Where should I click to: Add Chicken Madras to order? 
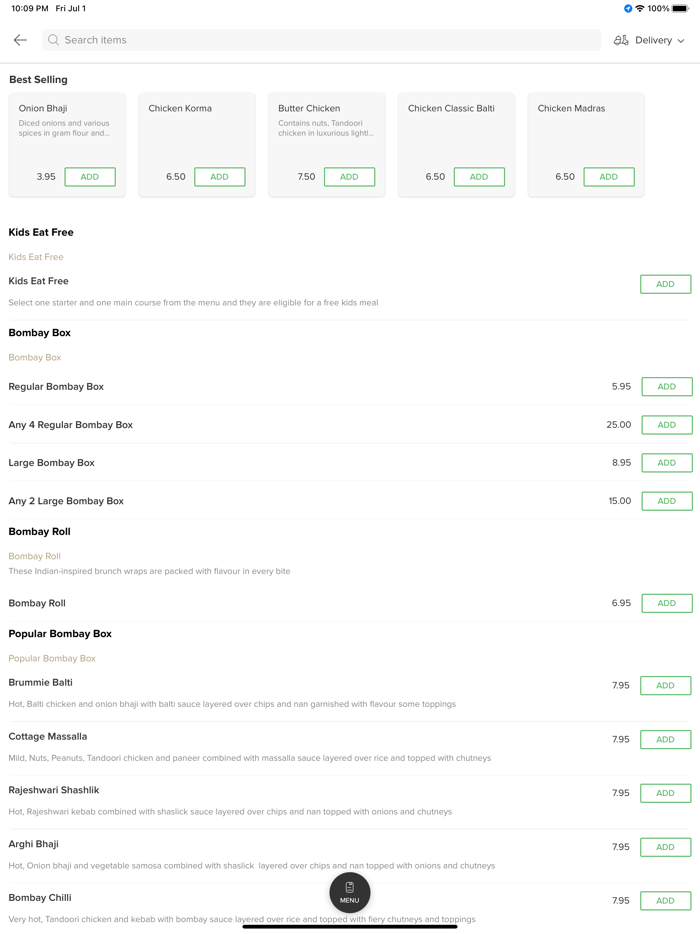(x=609, y=177)
